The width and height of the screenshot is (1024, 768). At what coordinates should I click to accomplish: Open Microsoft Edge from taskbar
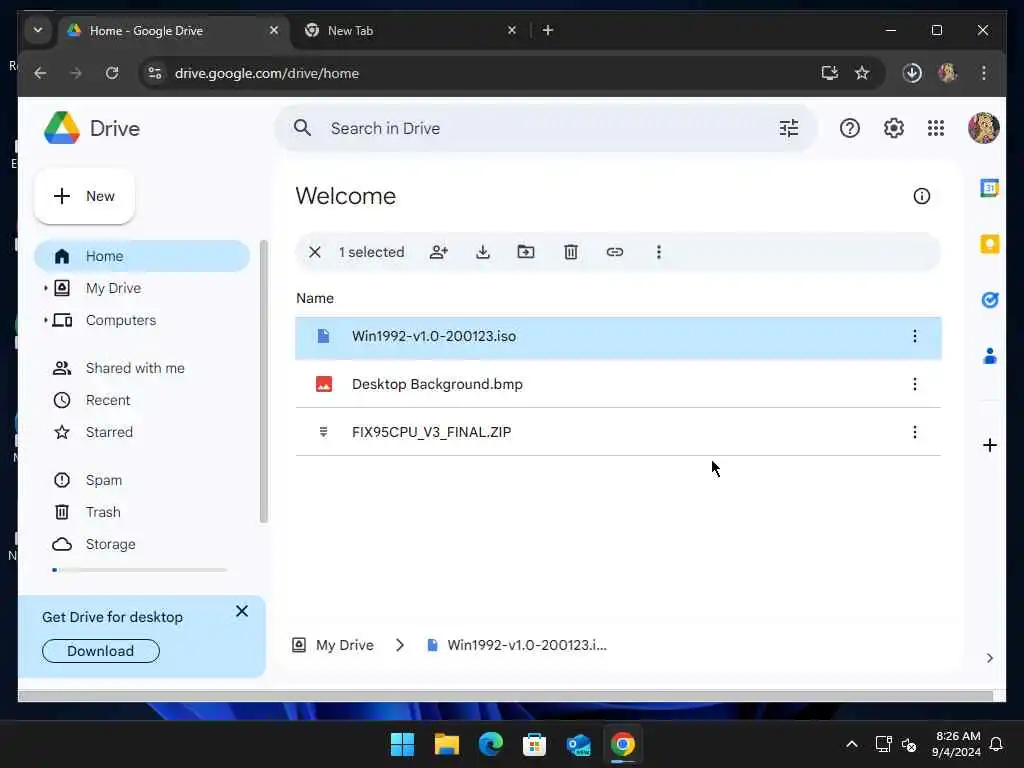[490, 744]
